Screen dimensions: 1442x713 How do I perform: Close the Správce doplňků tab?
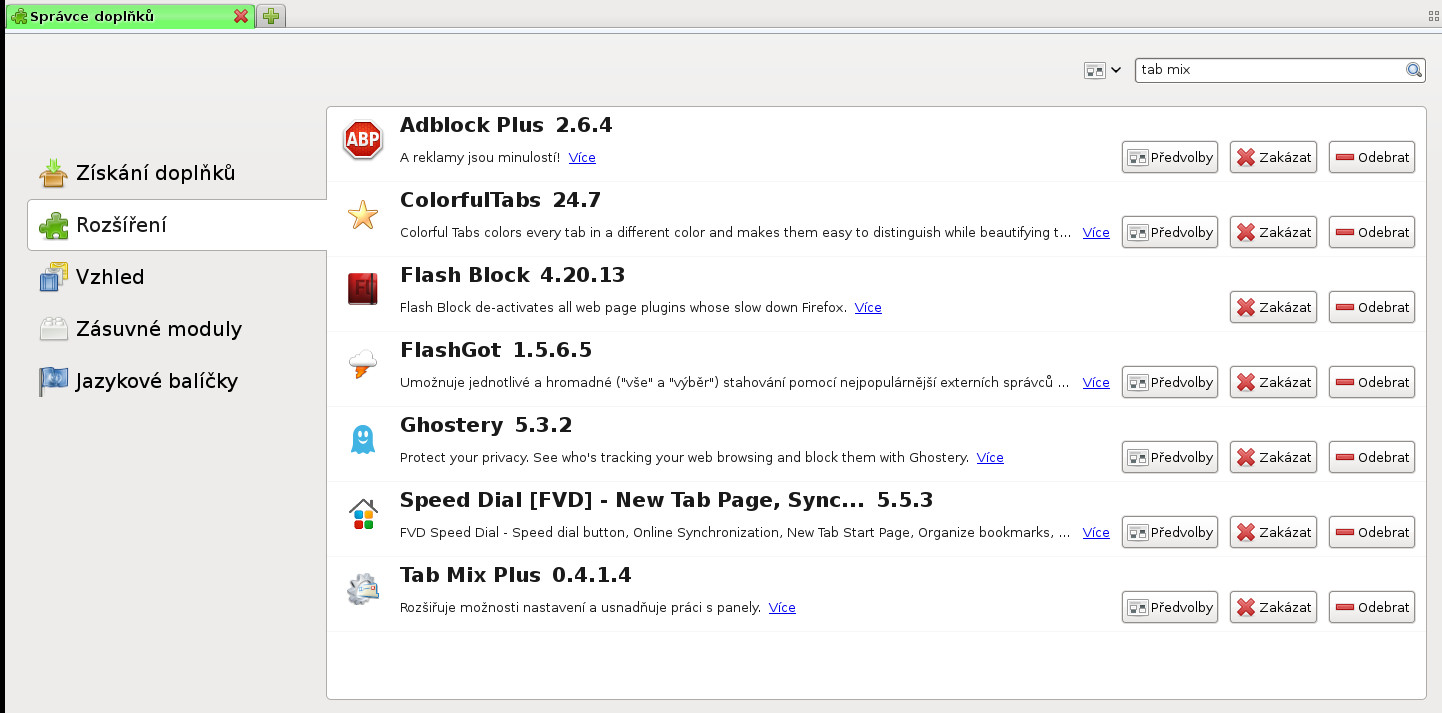pyautogui.click(x=240, y=16)
